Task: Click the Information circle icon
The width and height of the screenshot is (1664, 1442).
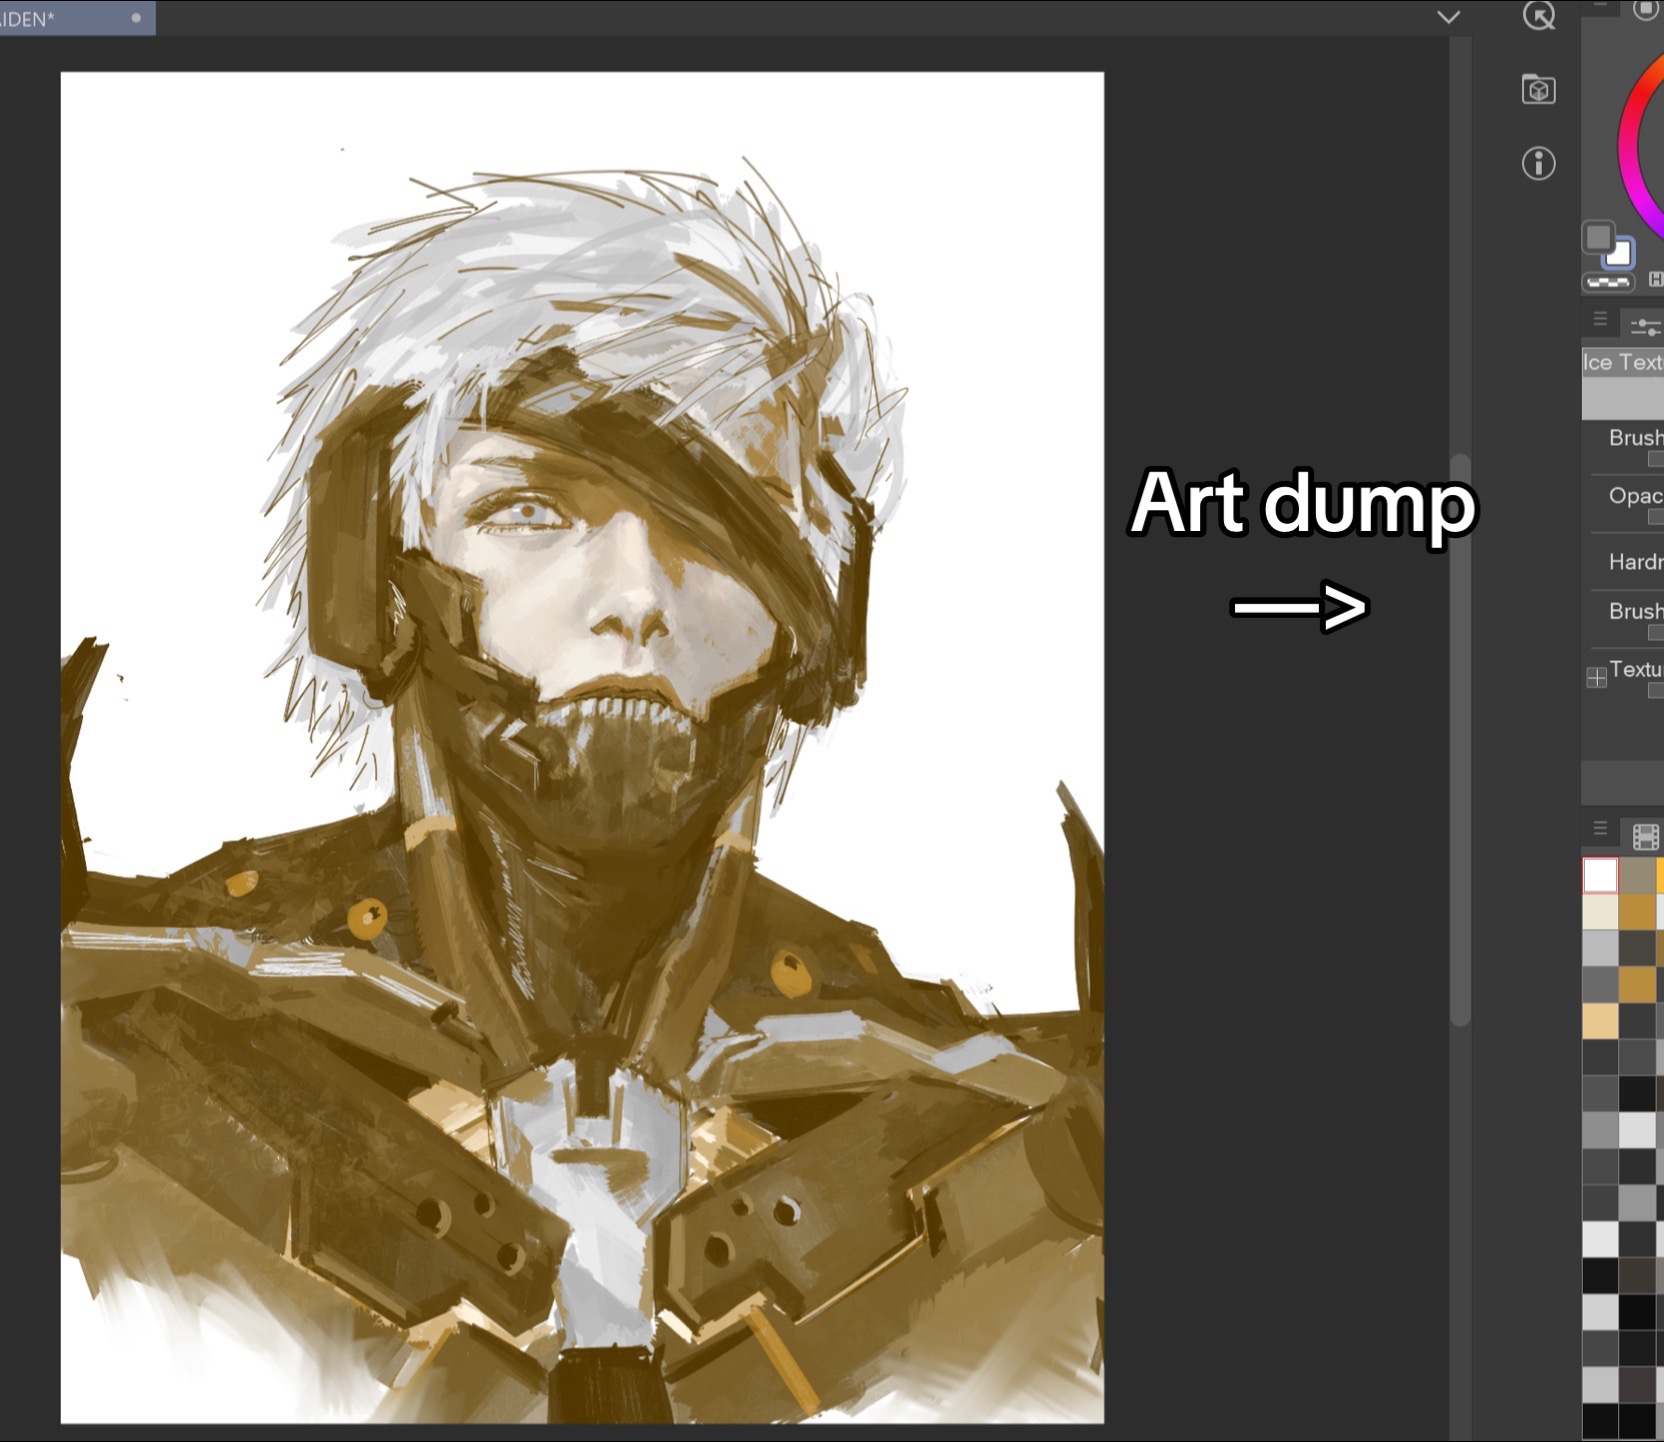Action: coord(1539,163)
